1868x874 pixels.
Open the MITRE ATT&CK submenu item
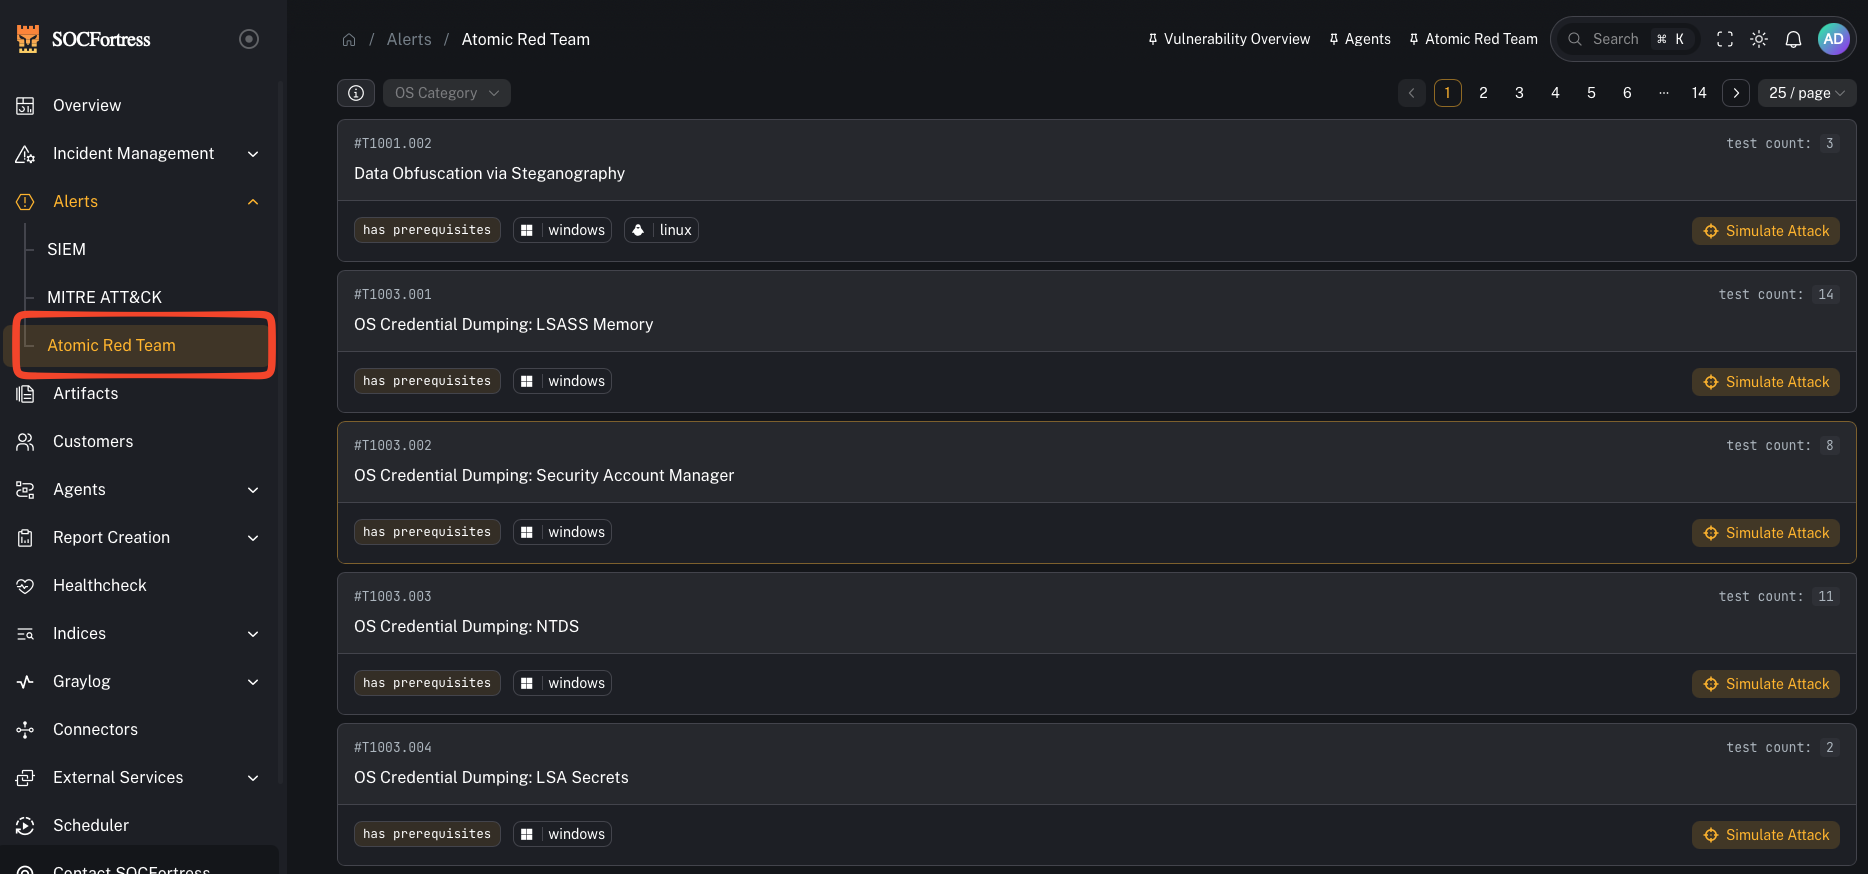click(x=104, y=297)
